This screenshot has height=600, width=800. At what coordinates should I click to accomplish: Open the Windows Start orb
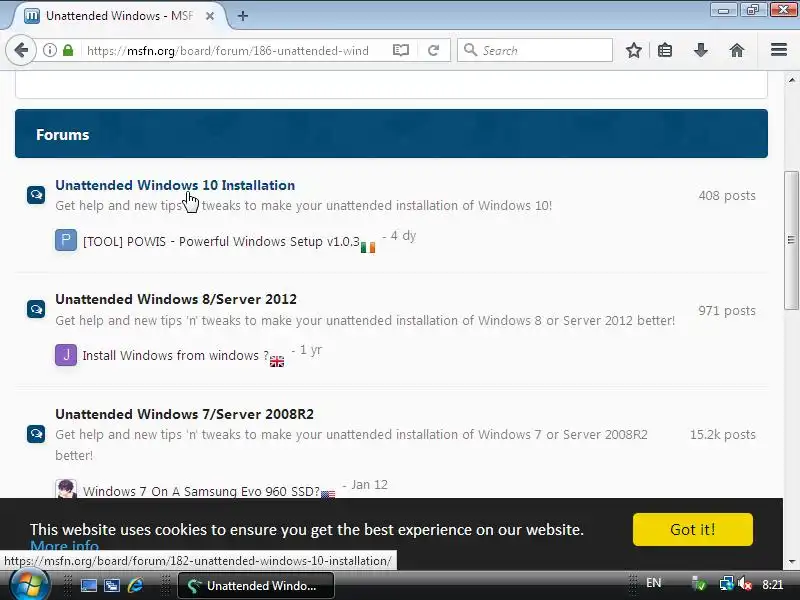29,585
